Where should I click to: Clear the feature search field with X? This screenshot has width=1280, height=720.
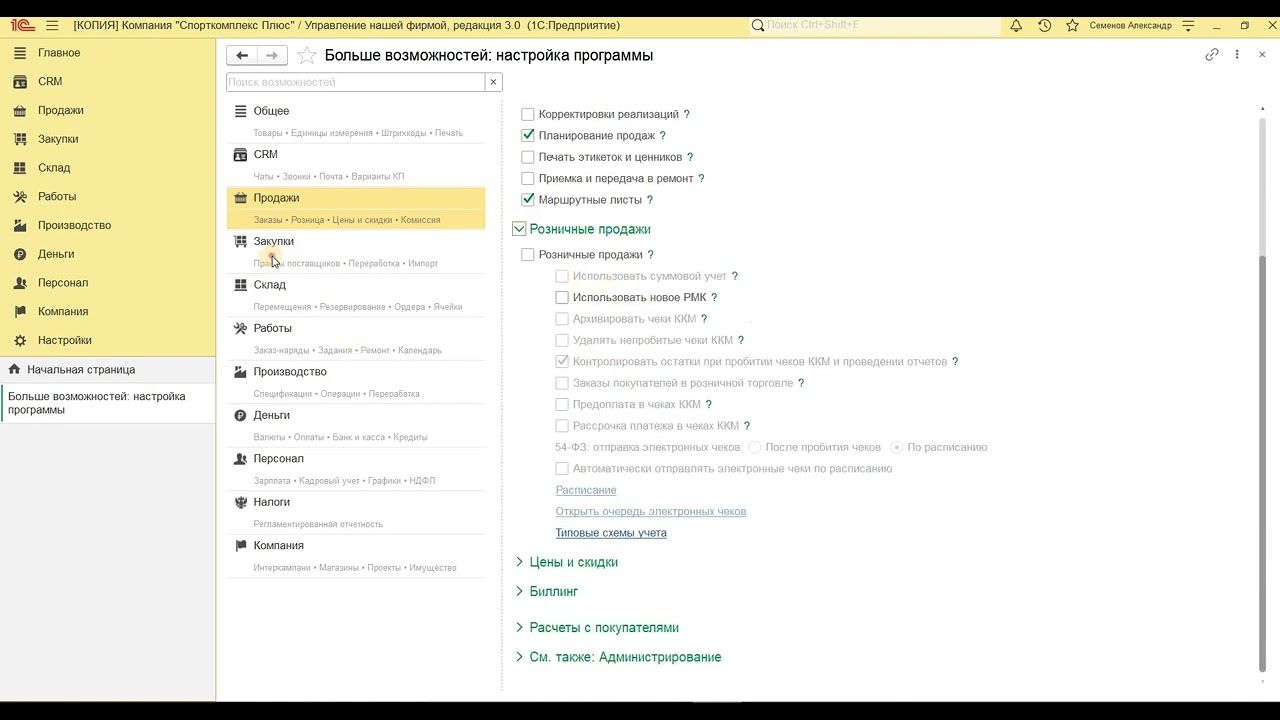point(493,82)
